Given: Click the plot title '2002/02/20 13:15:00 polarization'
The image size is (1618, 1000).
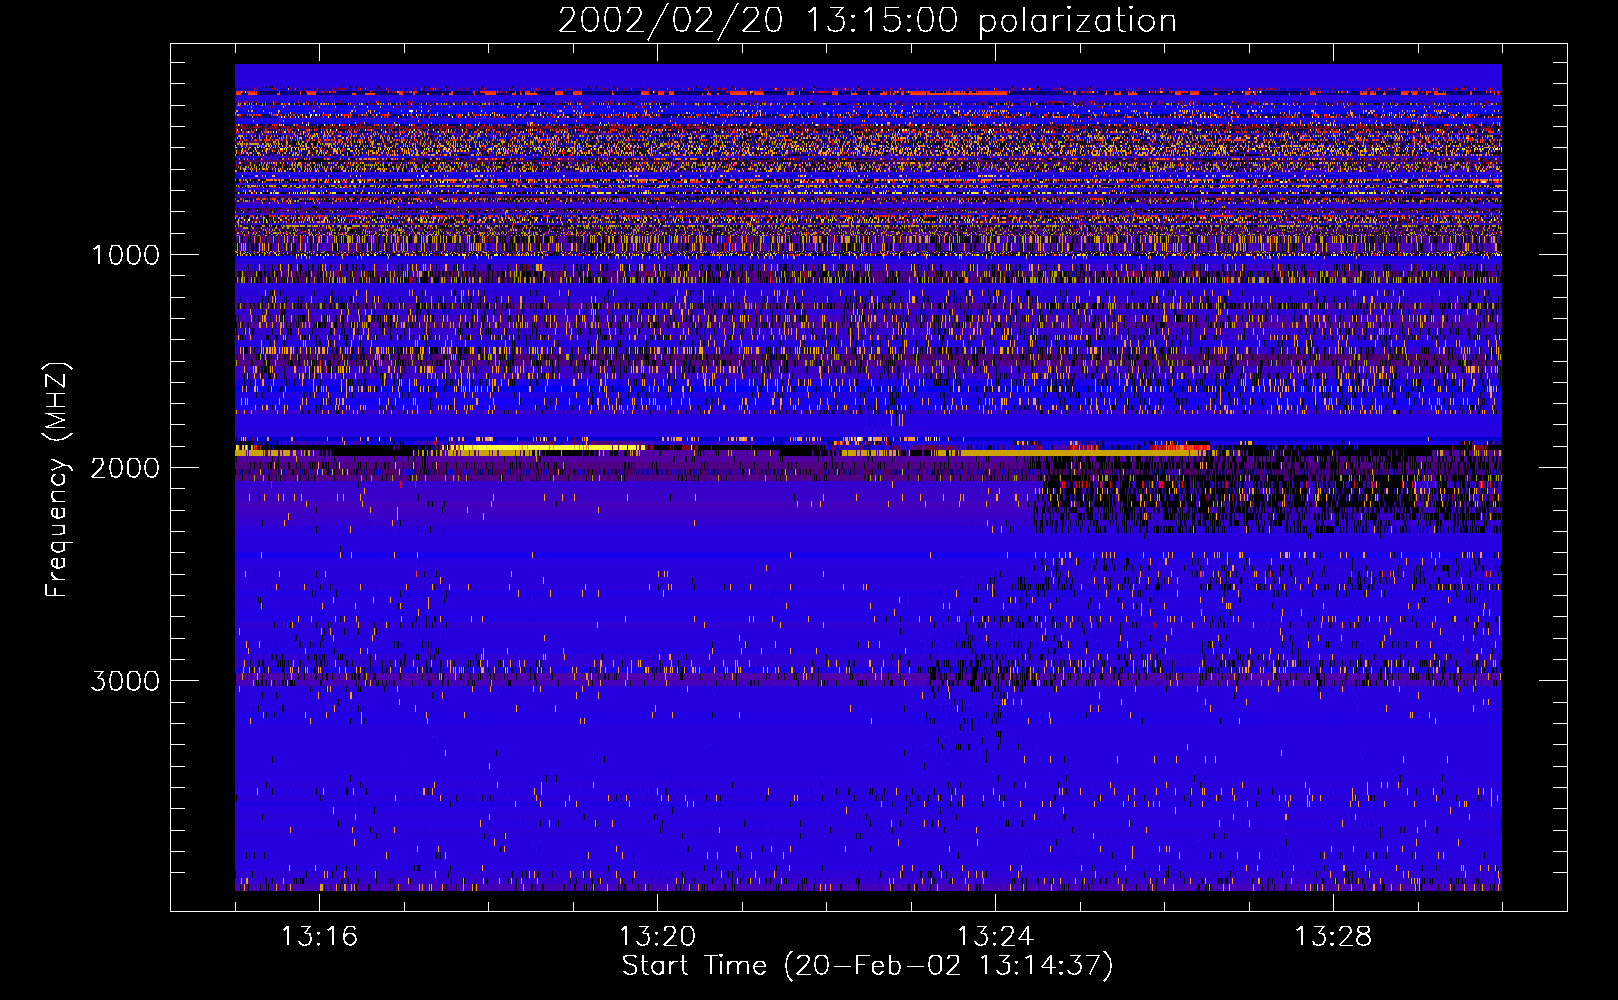Looking at the screenshot, I should point(867,21).
